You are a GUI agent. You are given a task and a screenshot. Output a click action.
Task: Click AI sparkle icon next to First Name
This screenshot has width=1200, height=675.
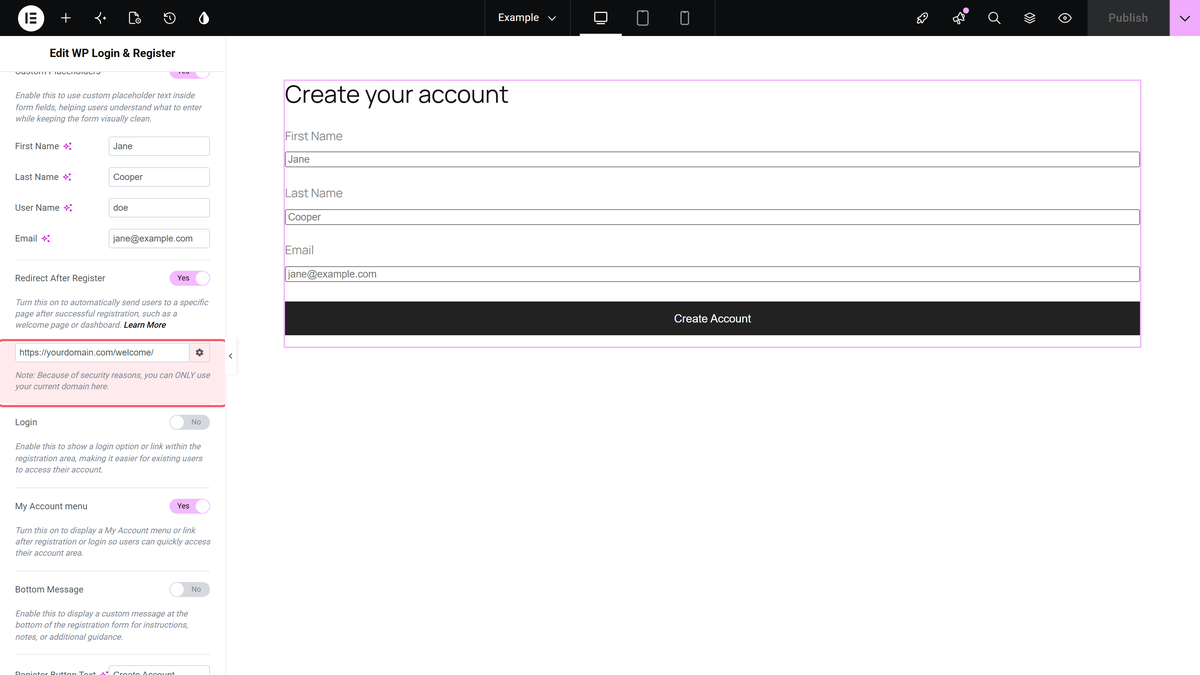coord(68,146)
